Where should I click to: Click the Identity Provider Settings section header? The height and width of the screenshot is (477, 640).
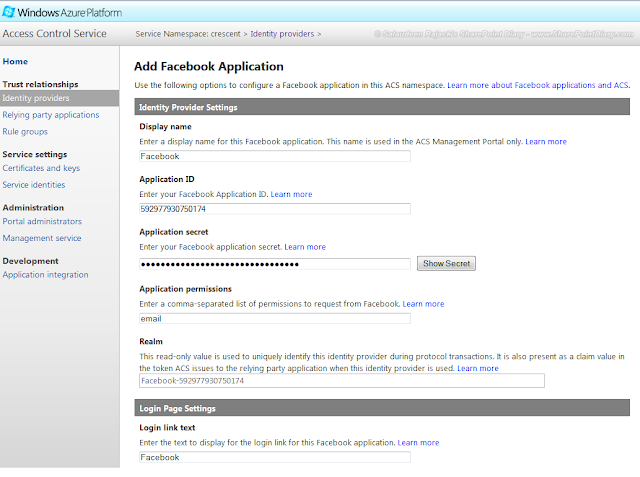[382, 107]
